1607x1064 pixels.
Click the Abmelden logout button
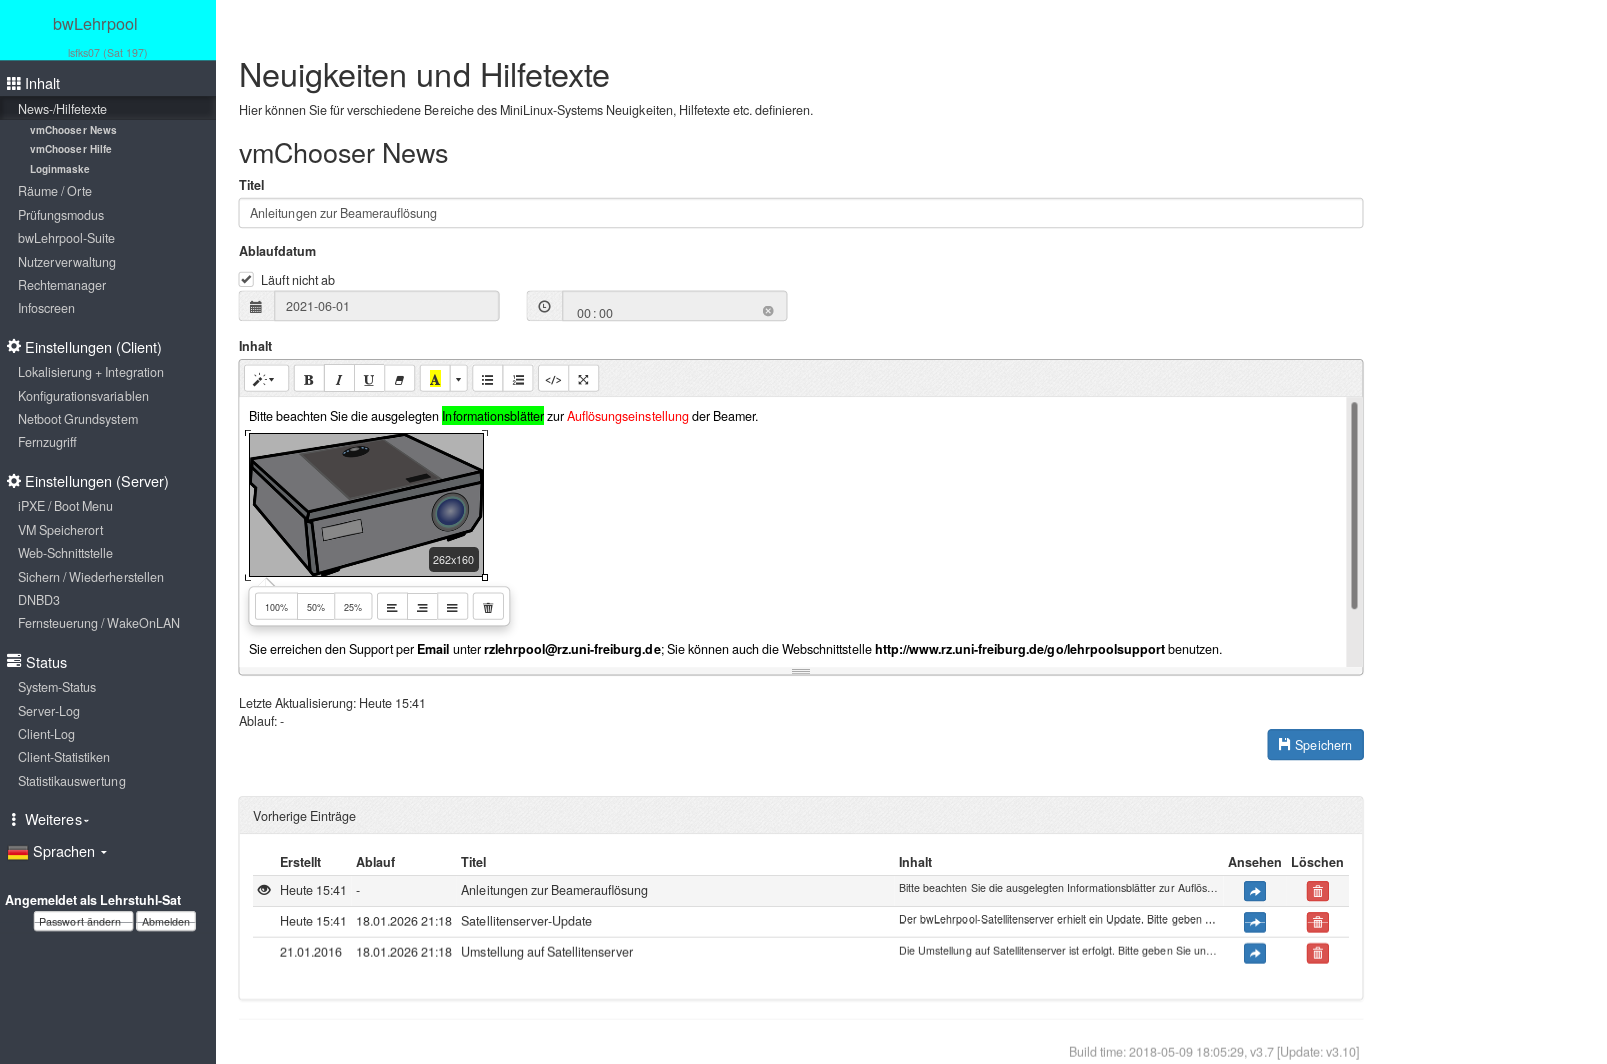tap(166, 922)
